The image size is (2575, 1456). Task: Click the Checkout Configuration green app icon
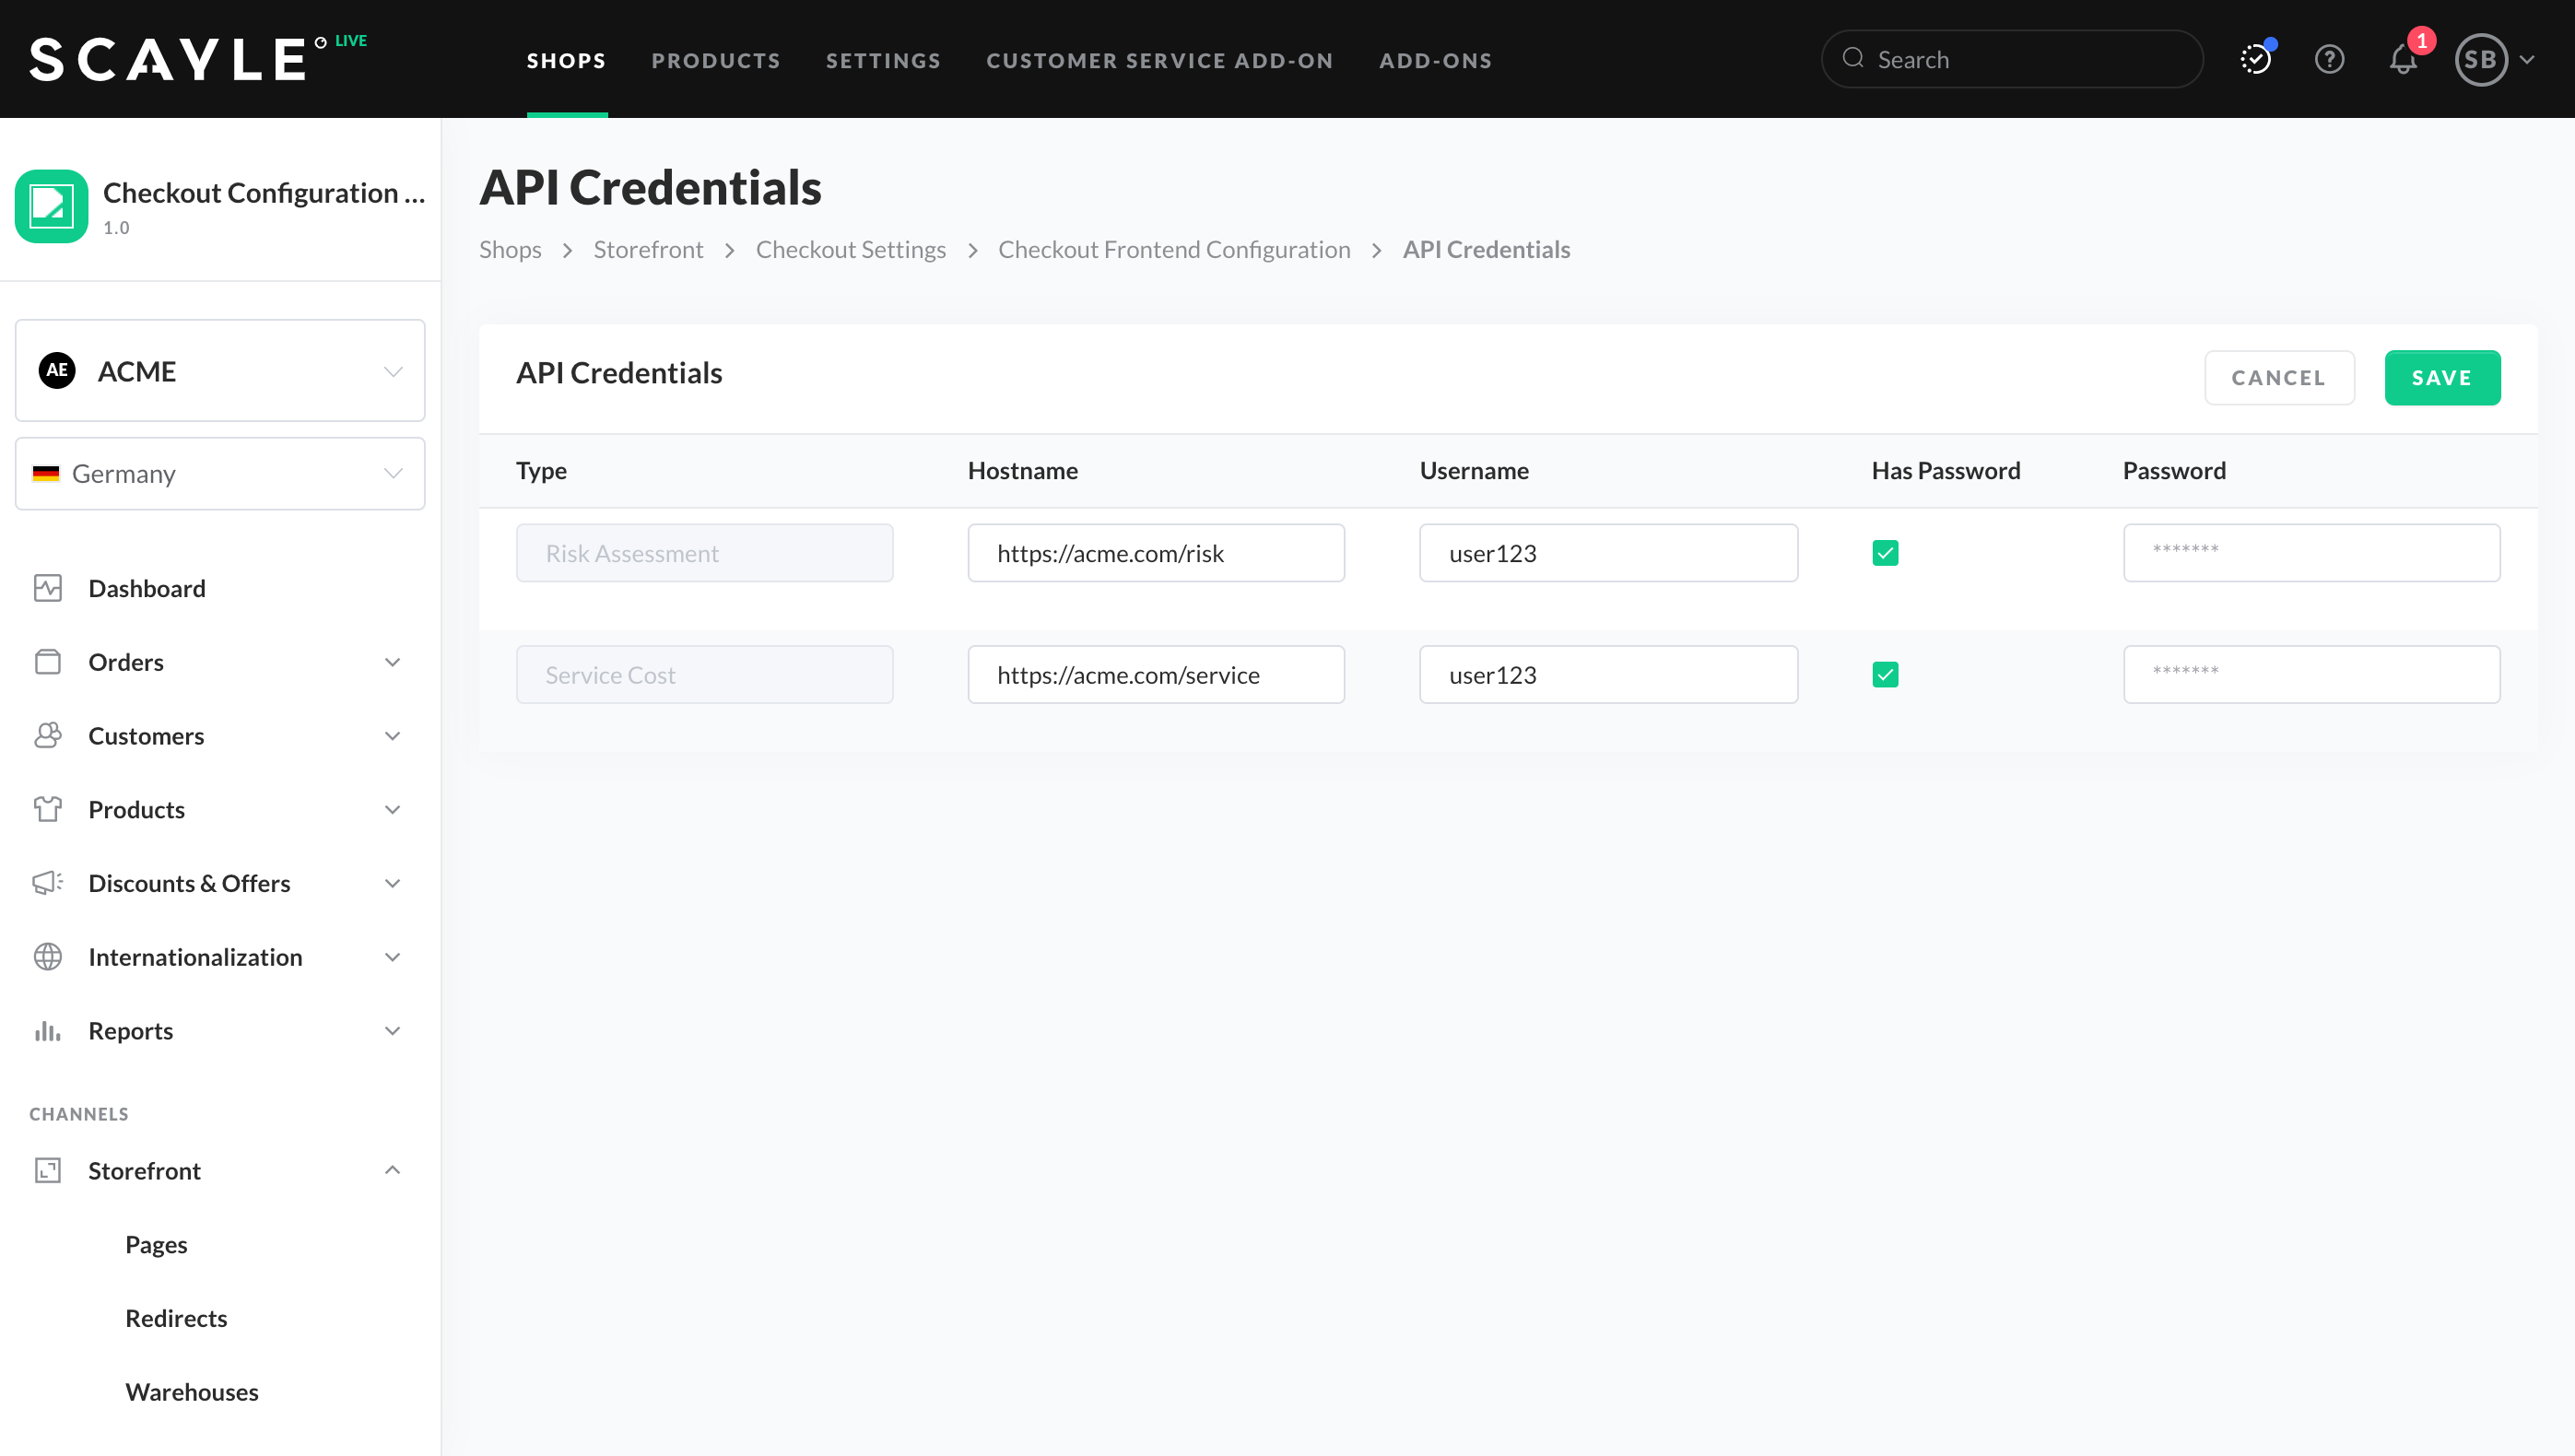point(51,206)
